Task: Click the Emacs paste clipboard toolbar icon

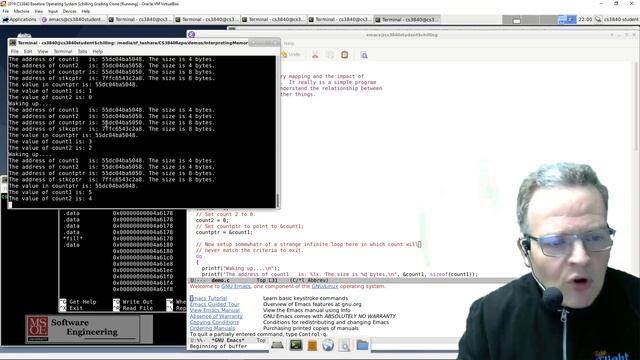Action: point(344,55)
